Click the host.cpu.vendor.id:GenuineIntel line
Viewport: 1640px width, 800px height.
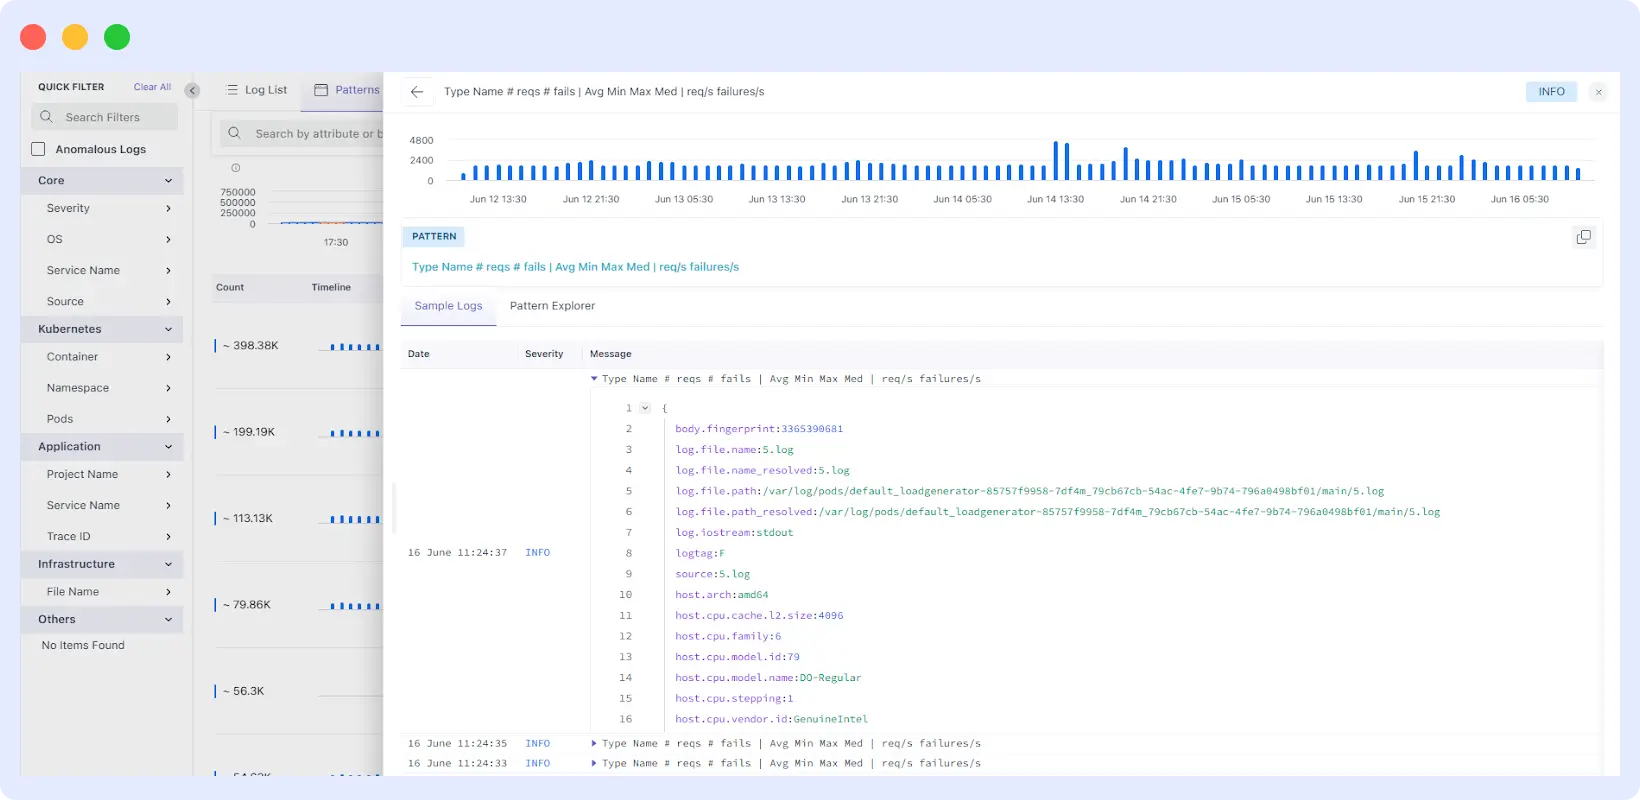(x=771, y=719)
